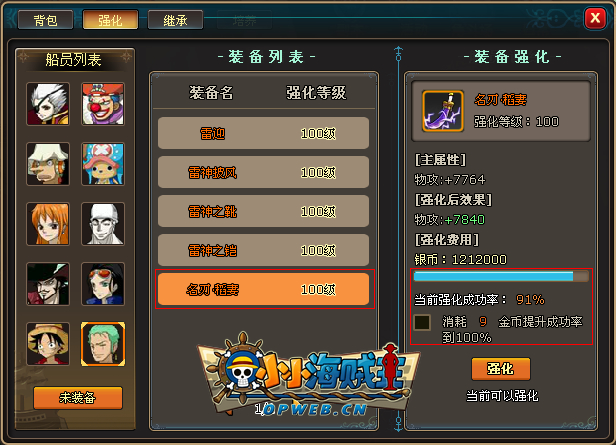The image size is (616, 445).
Task: Switch to the 强化 tab
Action: (110, 20)
